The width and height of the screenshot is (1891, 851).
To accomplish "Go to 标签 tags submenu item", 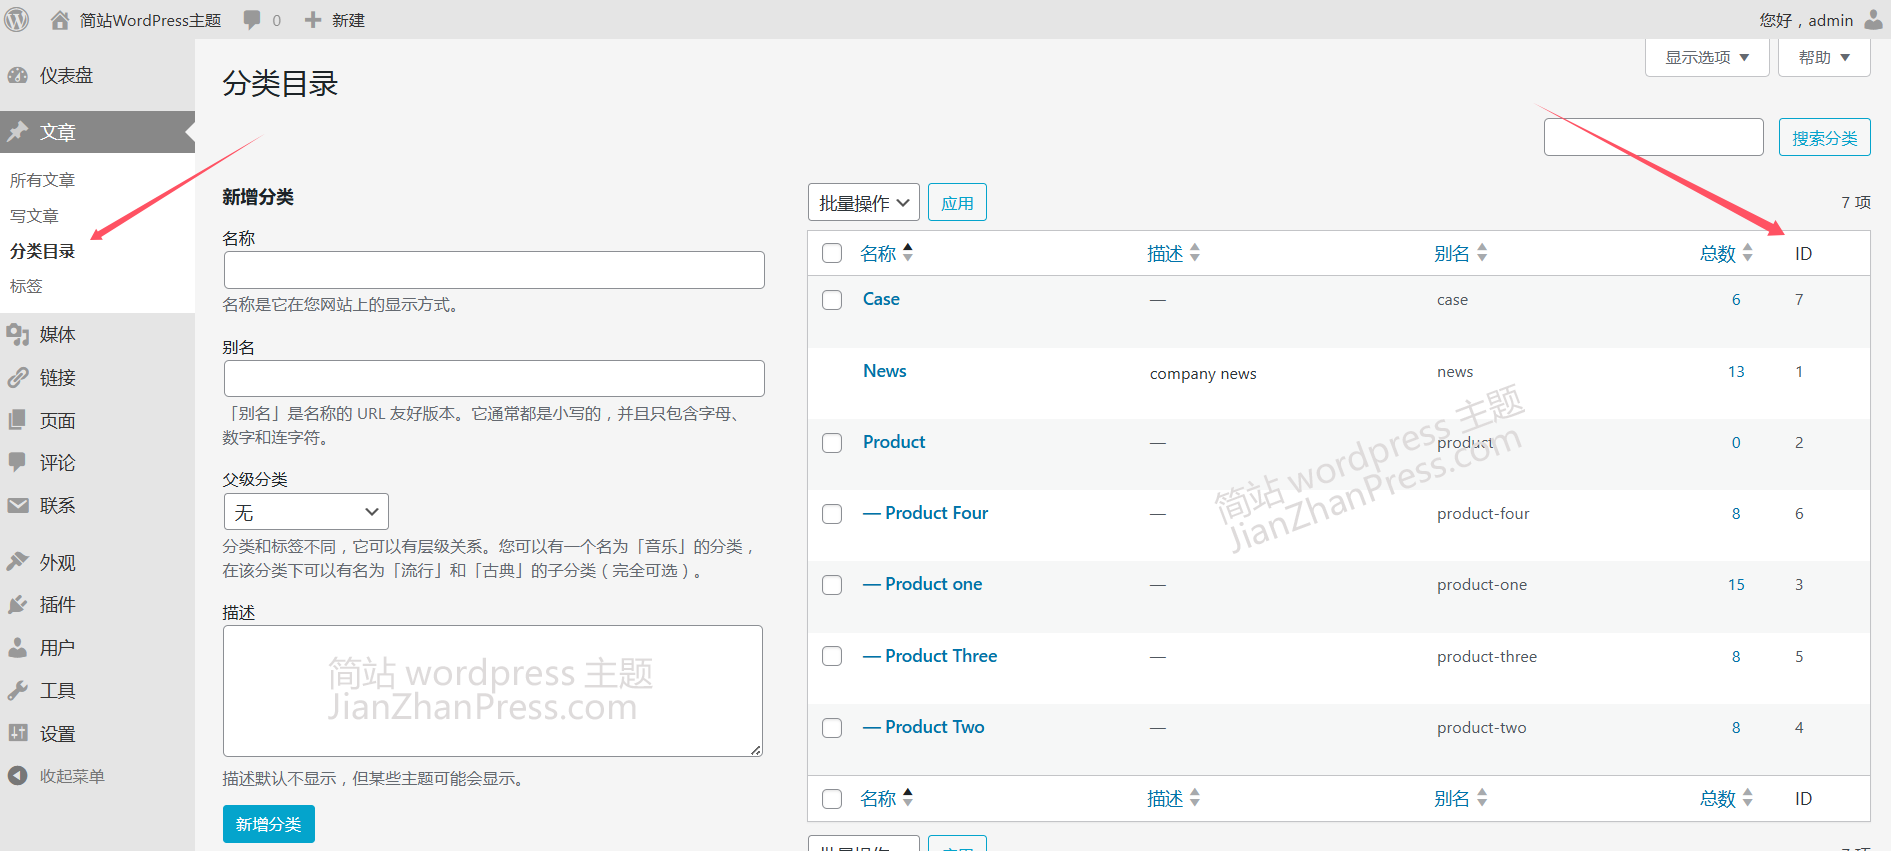I will tap(26, 286).
